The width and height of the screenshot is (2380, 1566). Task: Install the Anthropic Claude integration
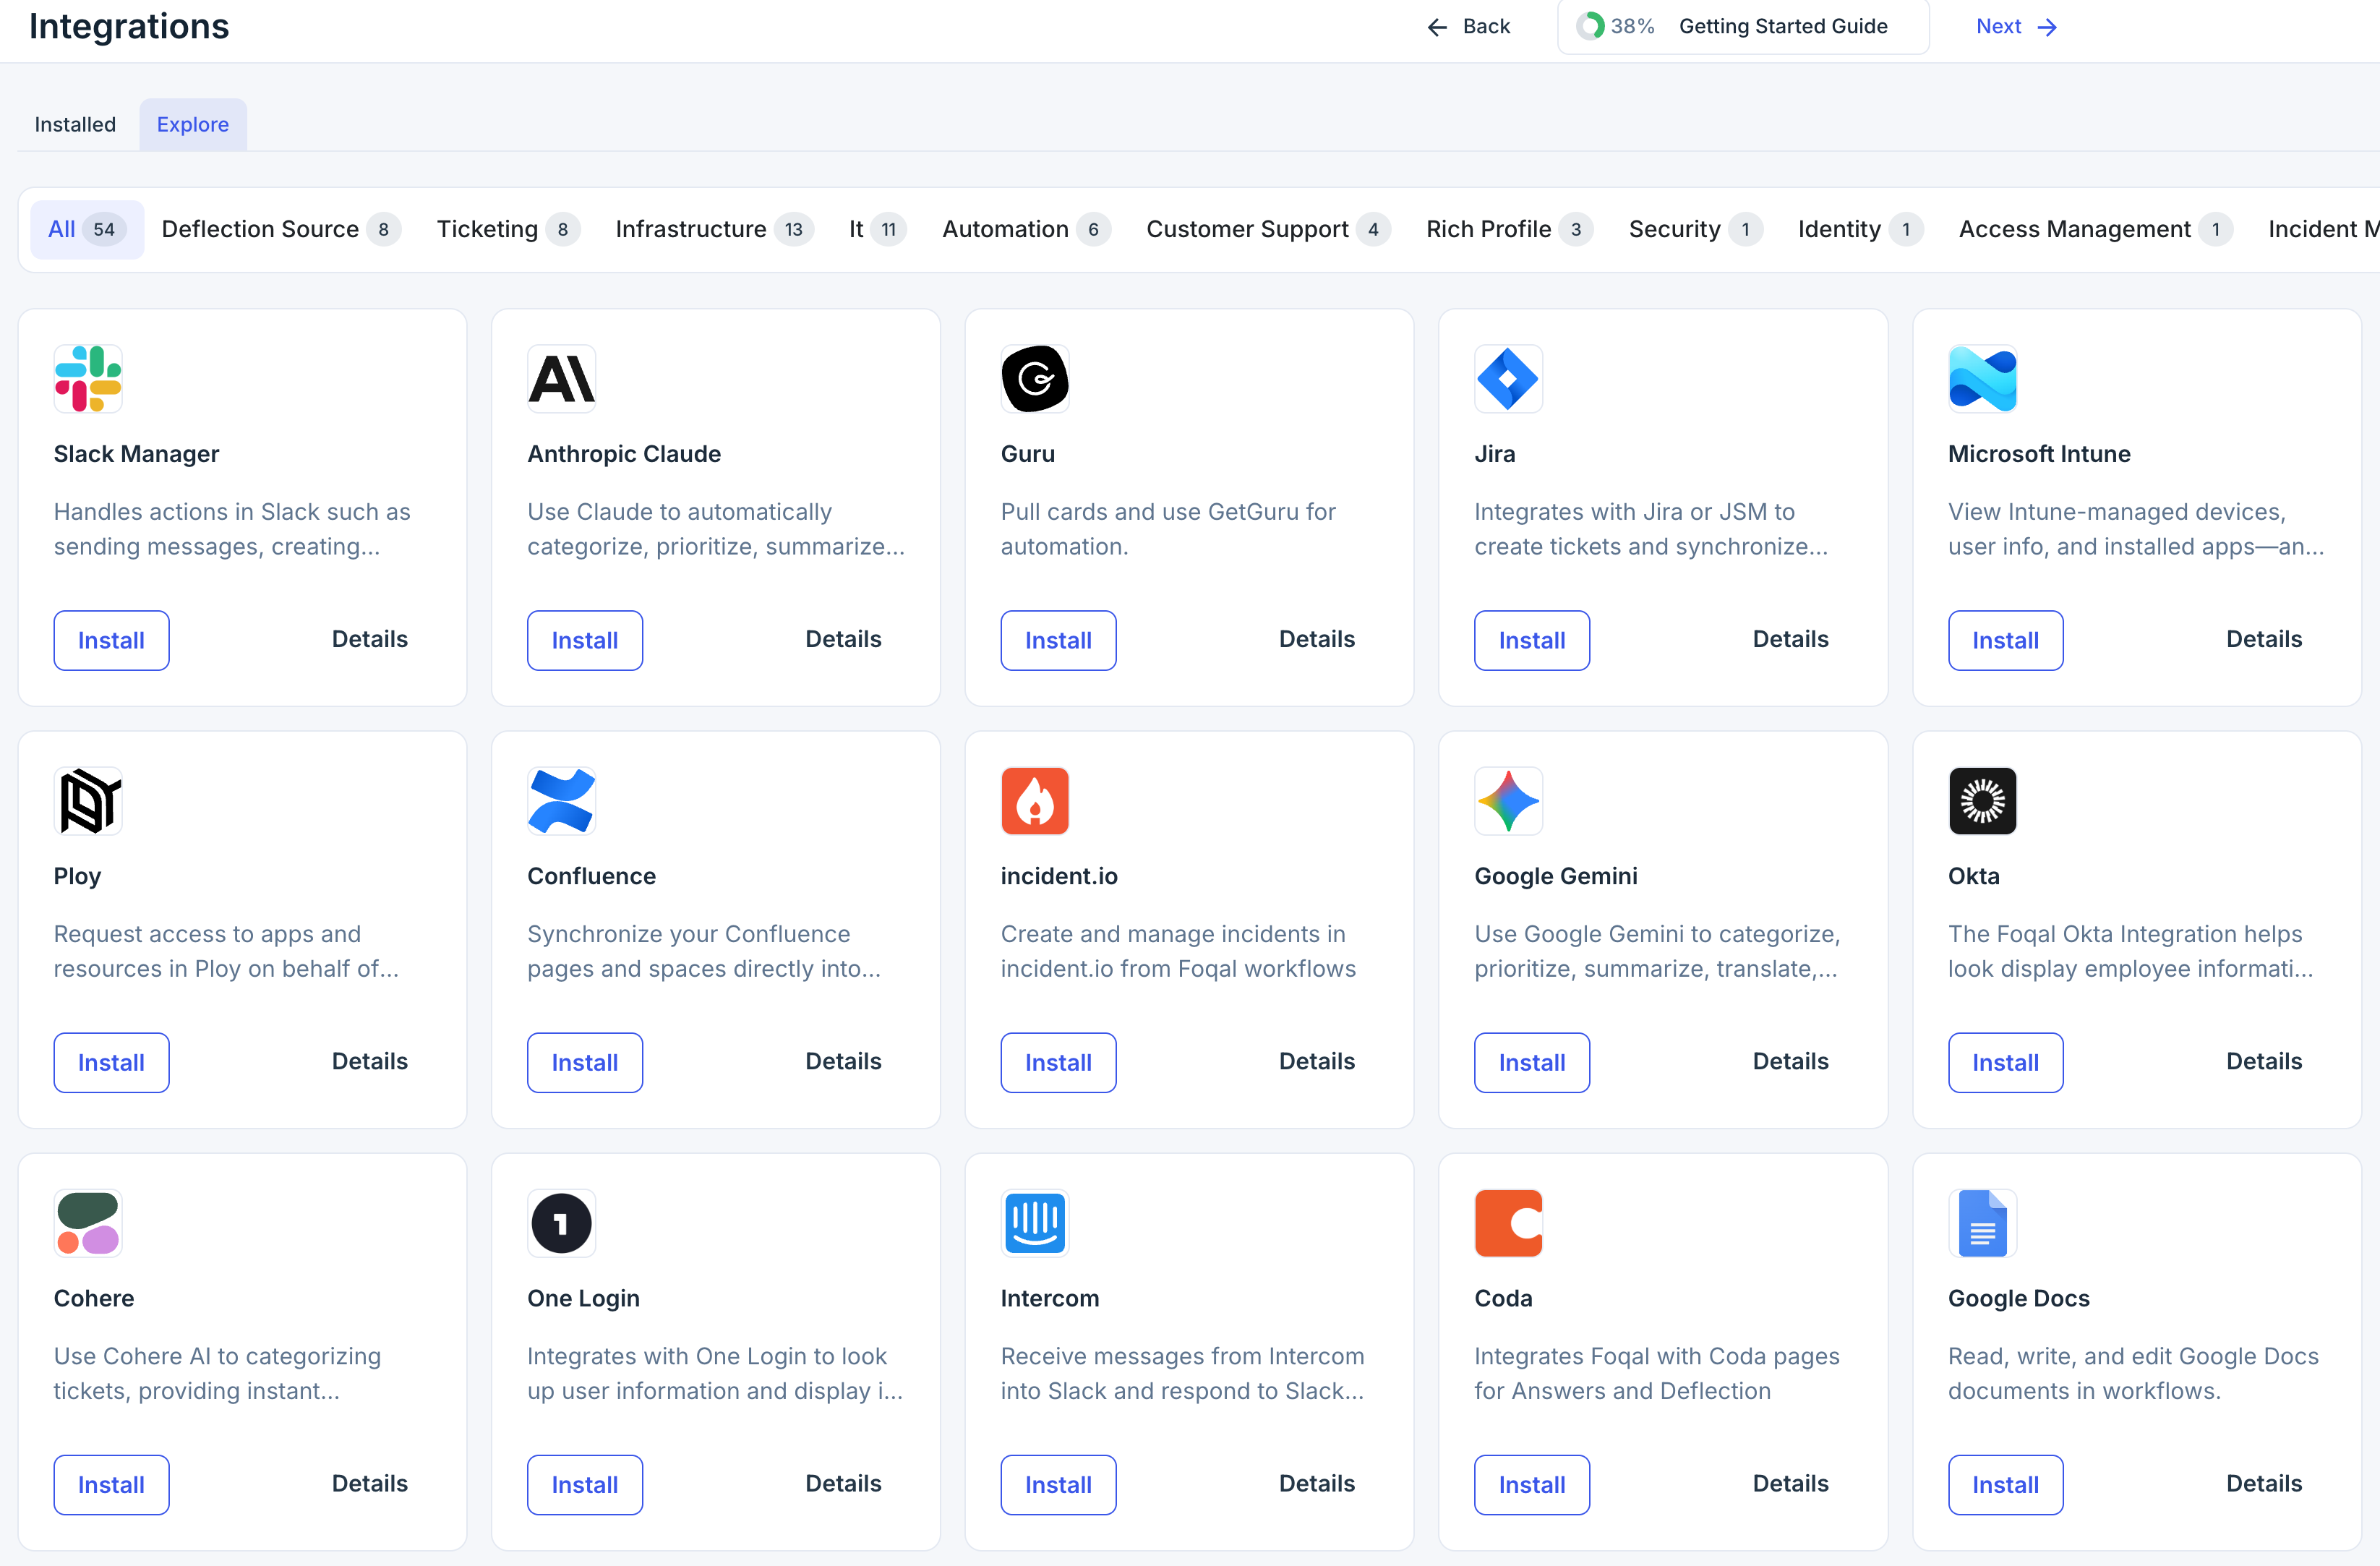585,640
